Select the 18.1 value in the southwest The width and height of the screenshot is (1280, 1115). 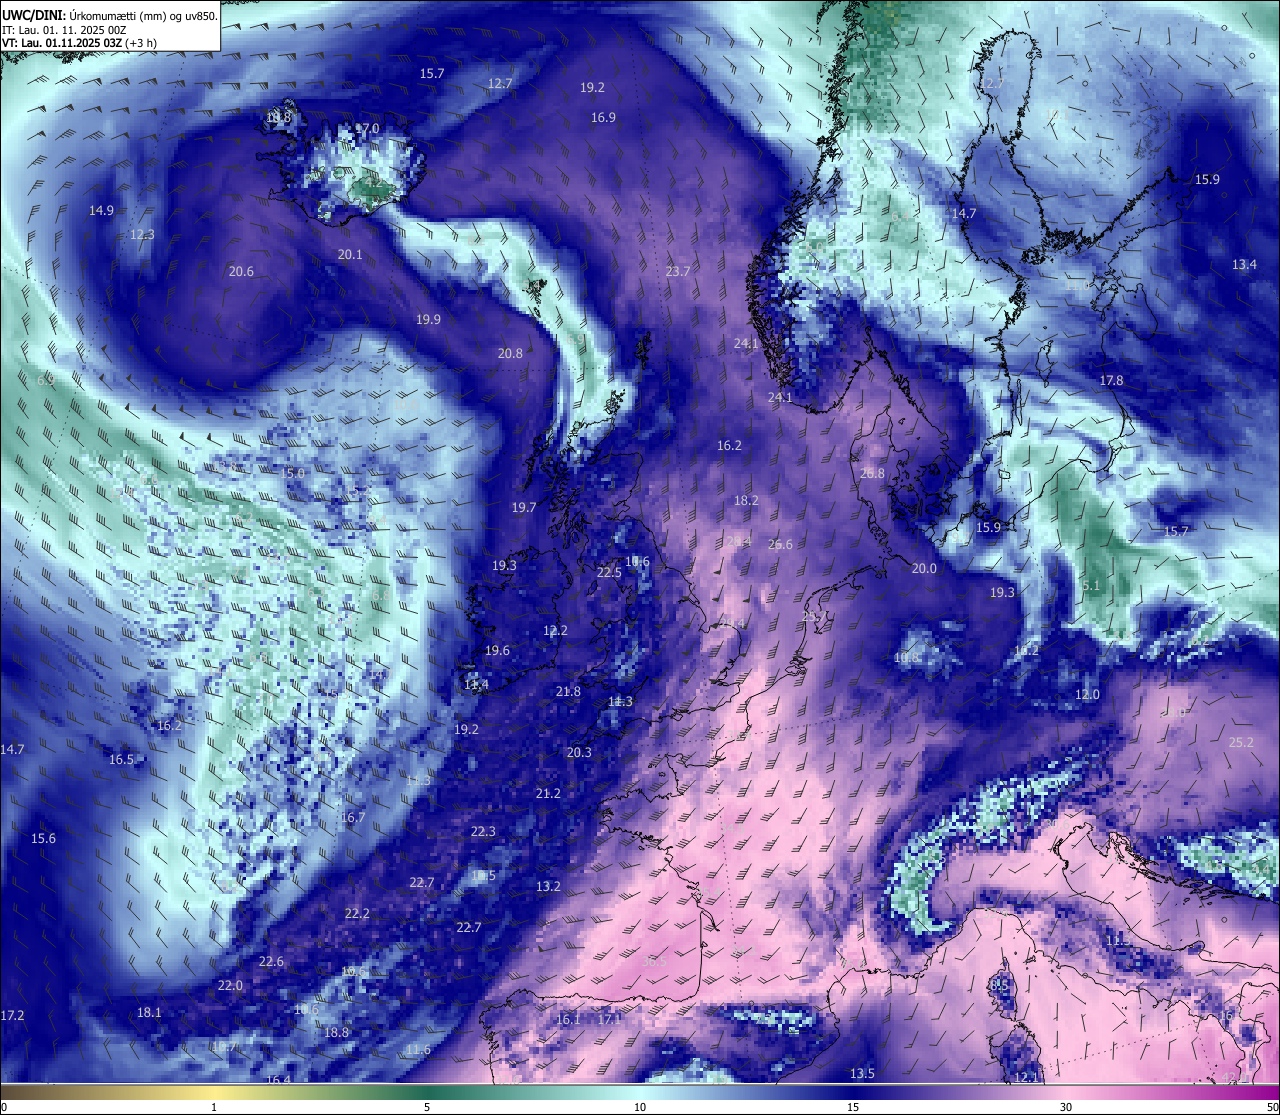coord(149,1012)
